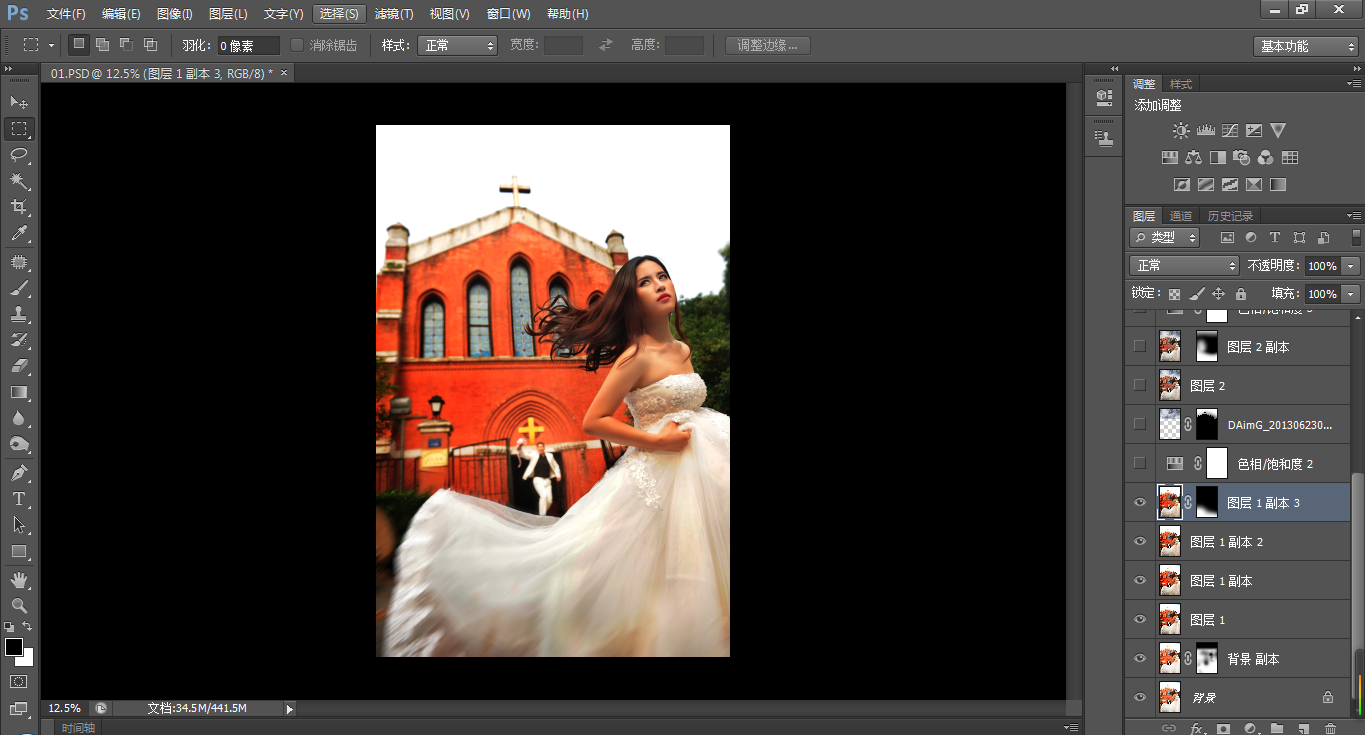Show the 色相/饱和度 2 layer
The width and height of the screenshot is (1365, 735).
(x=1140, y=463)
